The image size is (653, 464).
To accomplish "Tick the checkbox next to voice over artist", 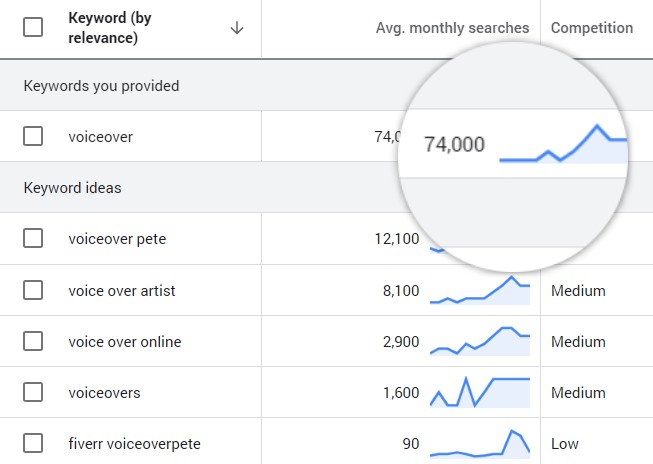I will click(x=33, y=290).
